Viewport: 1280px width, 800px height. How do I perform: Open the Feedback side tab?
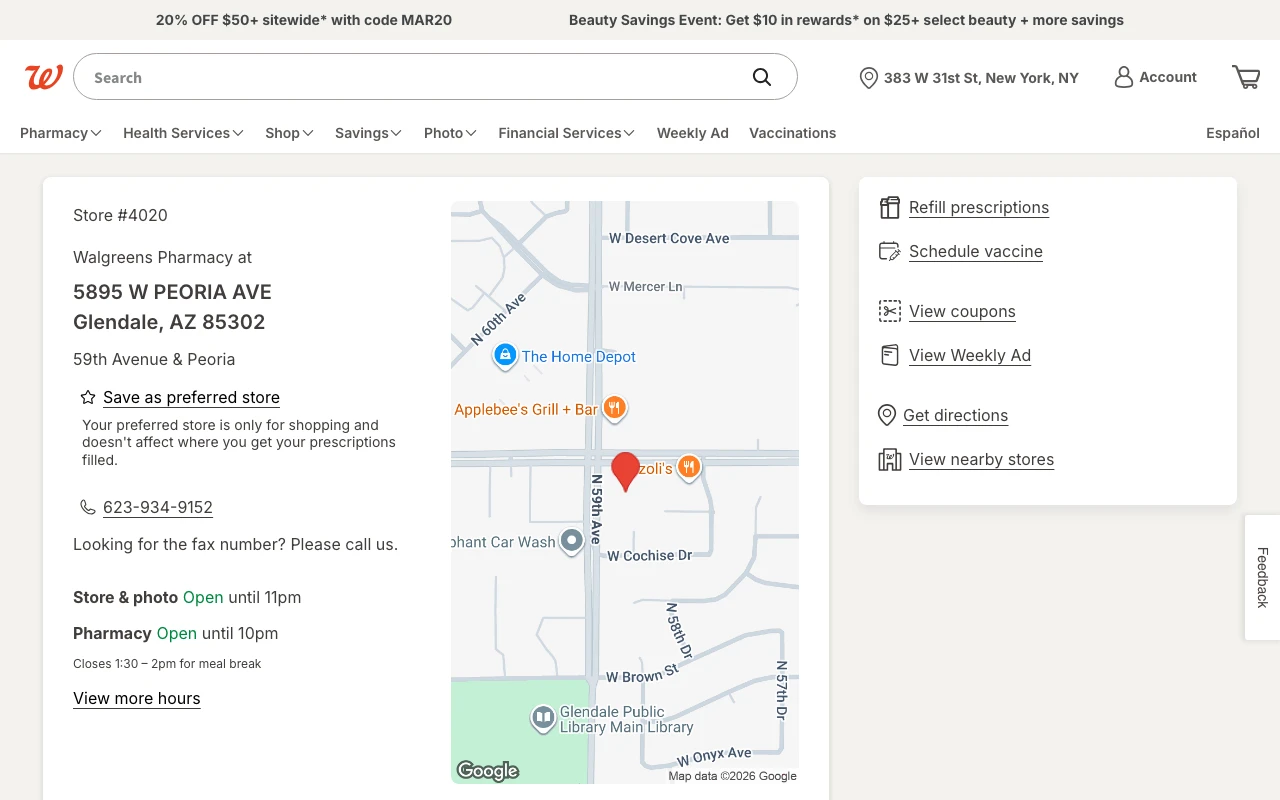[x=1262, y=577]
